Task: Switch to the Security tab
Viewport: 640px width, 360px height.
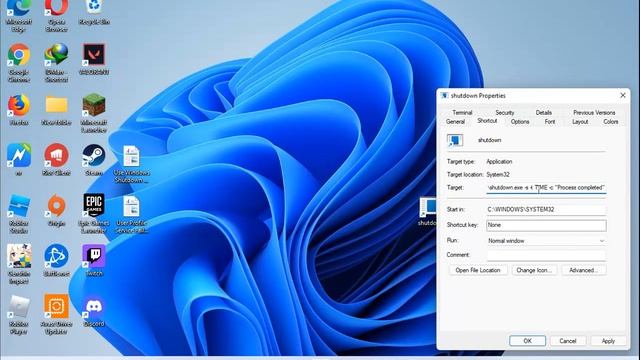Action: tap(504, 113)
